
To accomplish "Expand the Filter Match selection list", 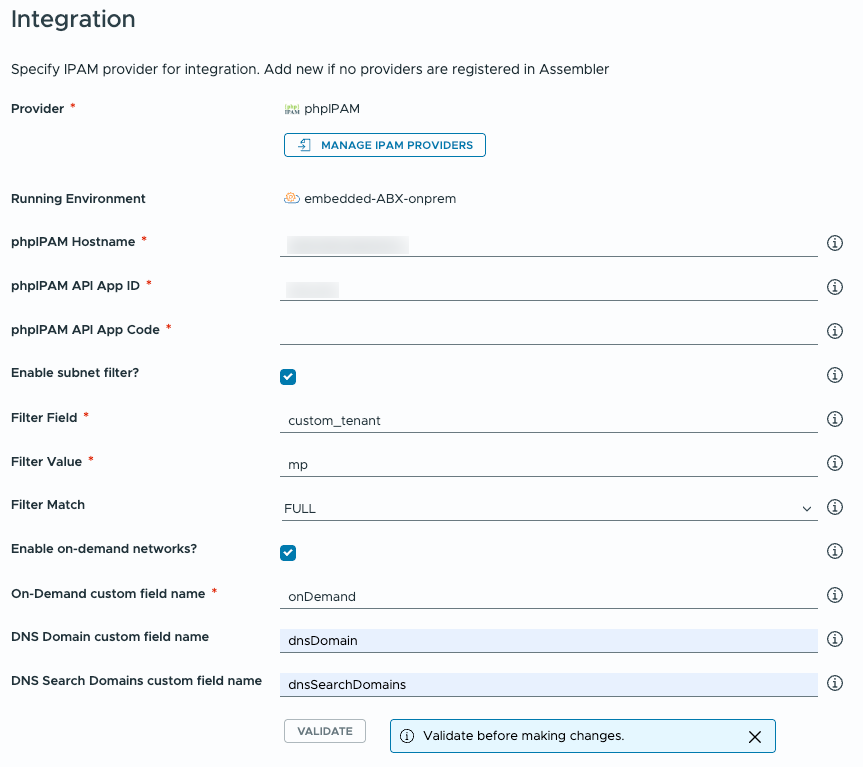I will point(550,508).
